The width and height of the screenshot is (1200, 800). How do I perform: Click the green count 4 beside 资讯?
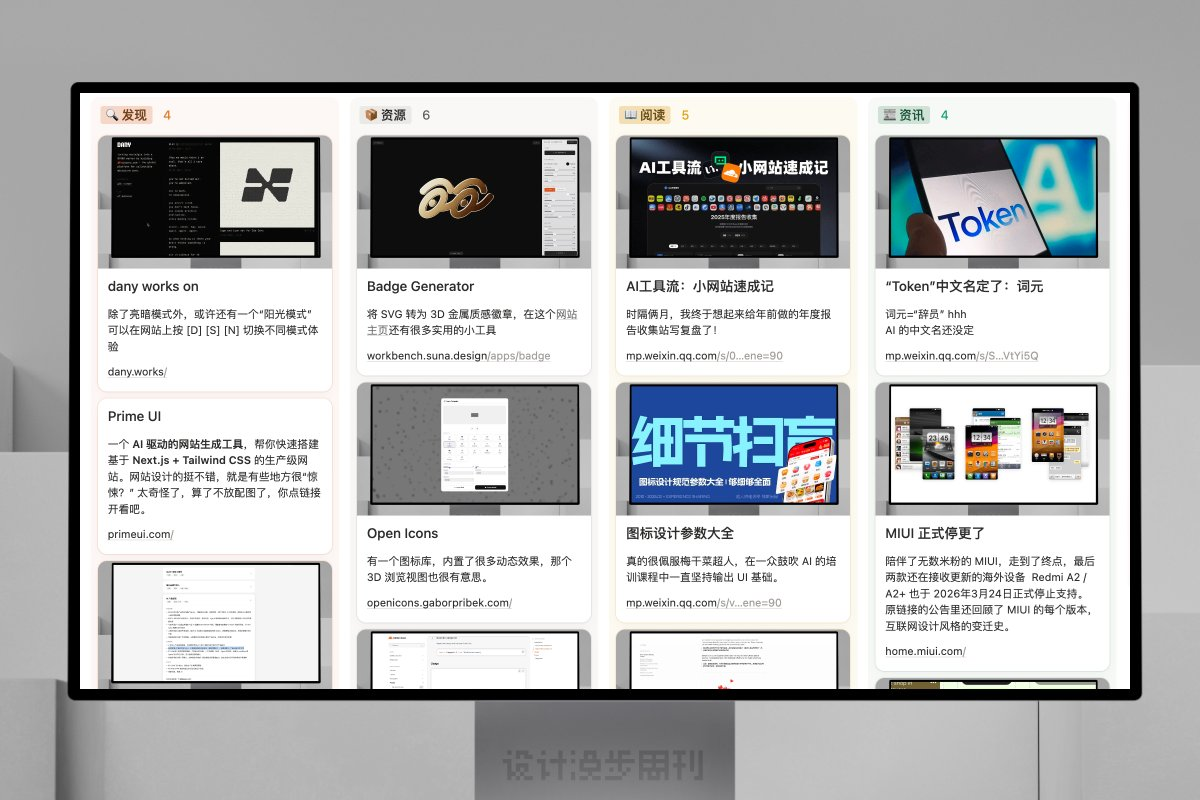944,115
